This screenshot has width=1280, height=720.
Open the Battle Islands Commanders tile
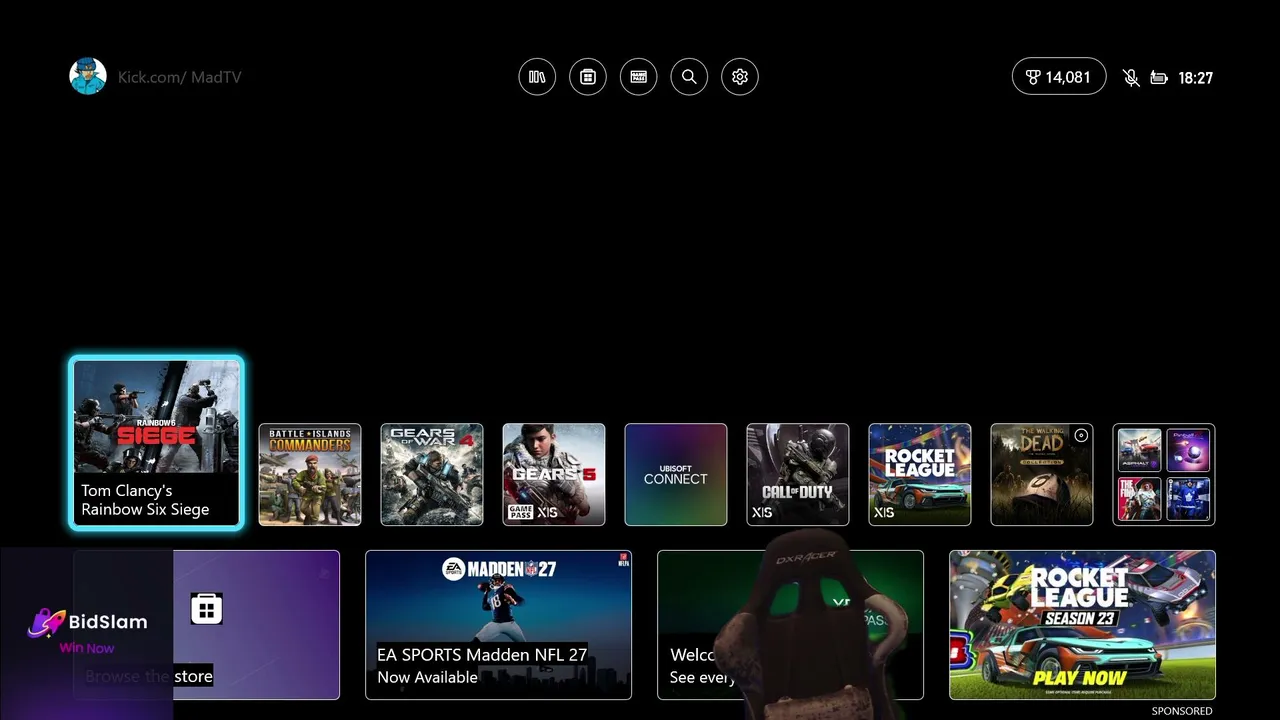point(310,474)
